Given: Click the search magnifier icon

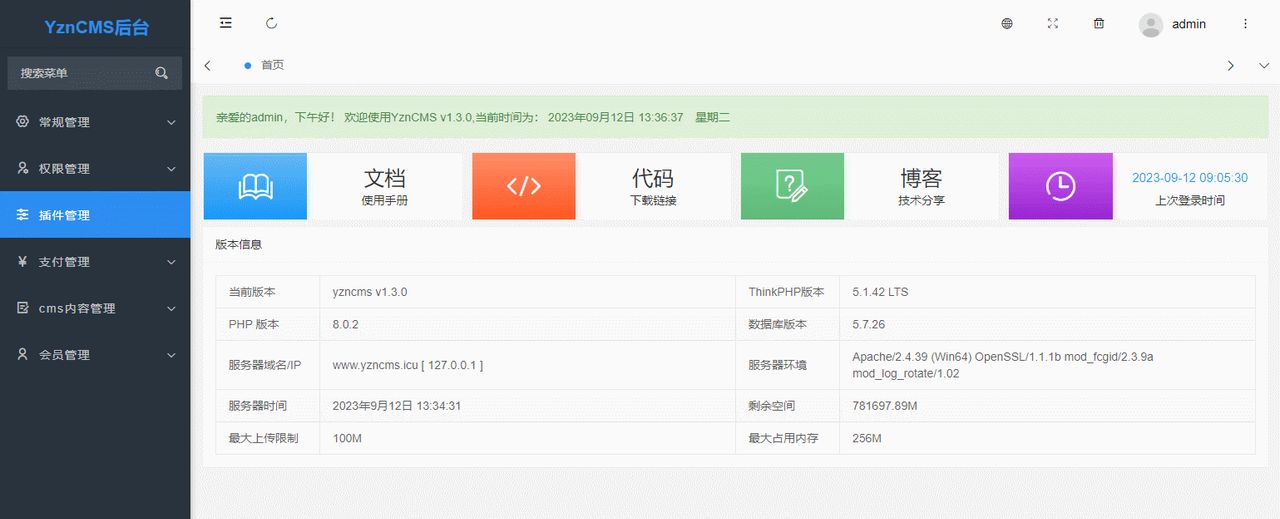Looking at the screenshot, I should (x=162, y=73).
